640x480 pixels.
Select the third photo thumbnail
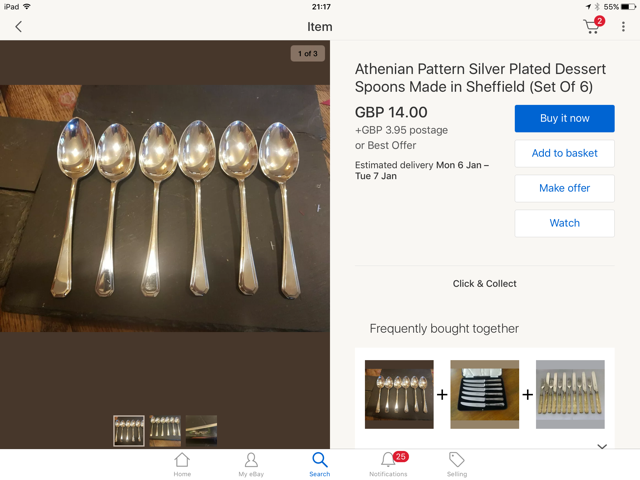201,430
